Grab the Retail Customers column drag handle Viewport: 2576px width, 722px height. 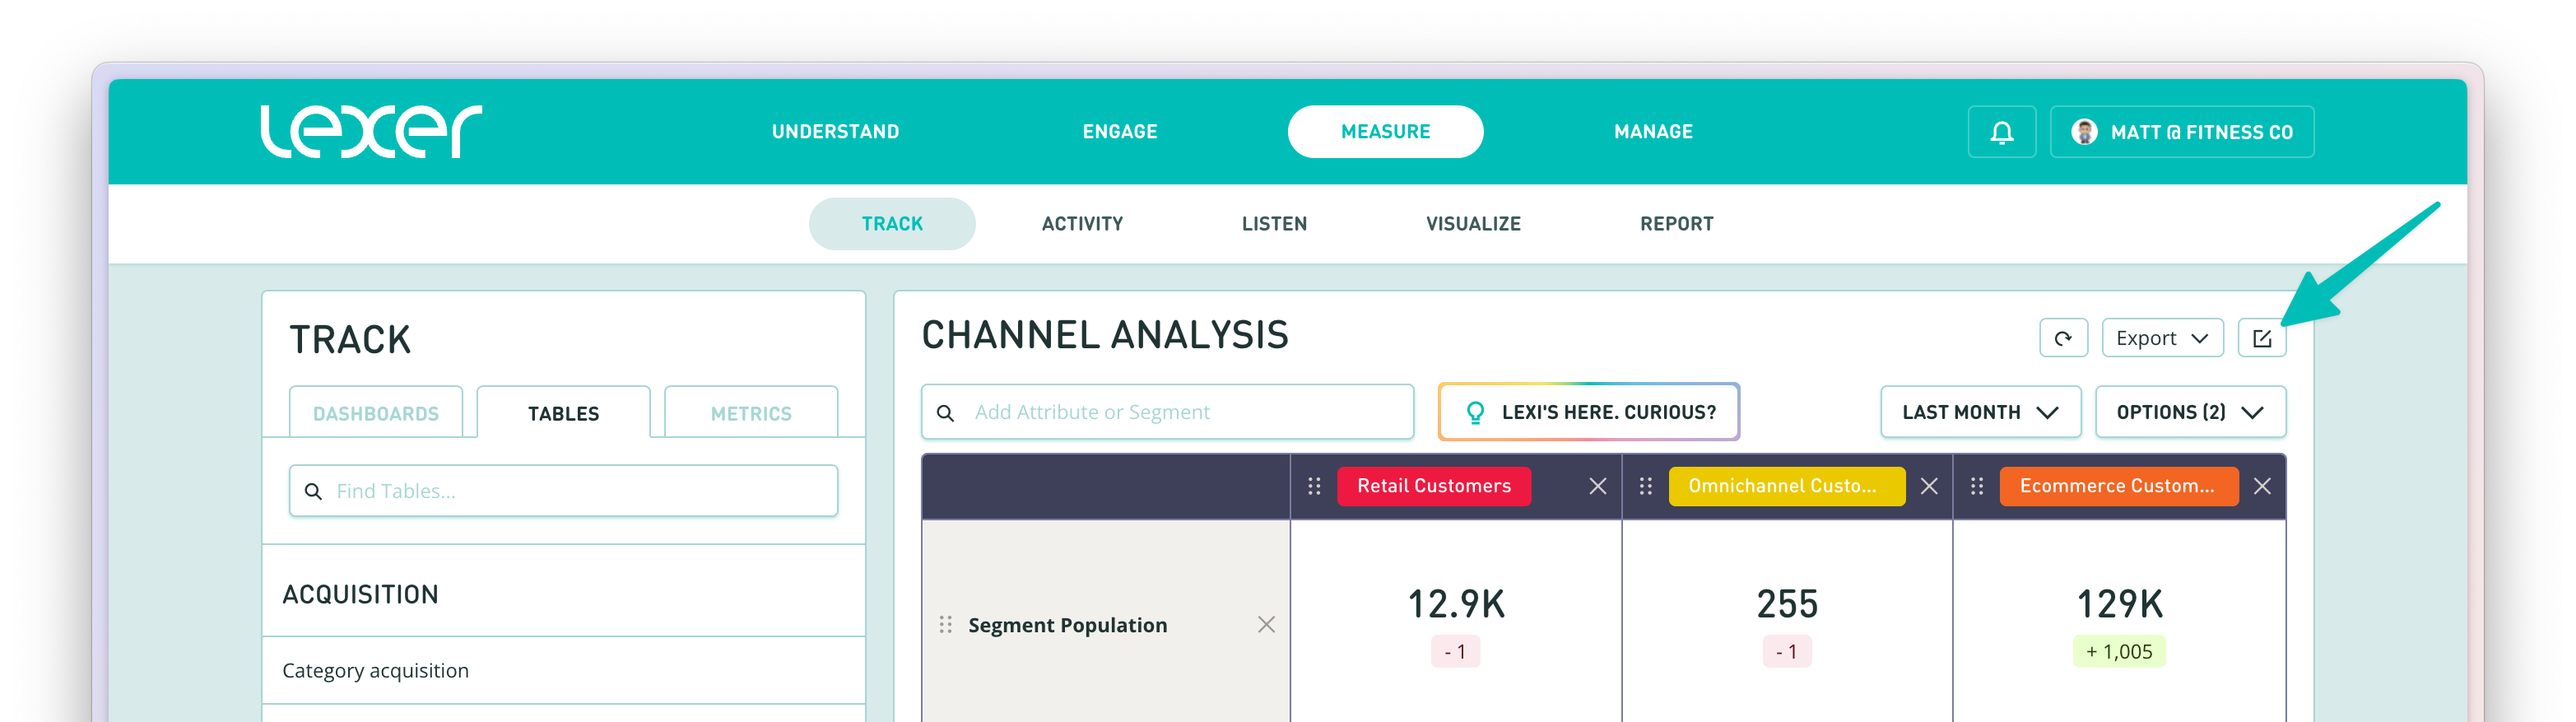click(x=1314, y=486)
